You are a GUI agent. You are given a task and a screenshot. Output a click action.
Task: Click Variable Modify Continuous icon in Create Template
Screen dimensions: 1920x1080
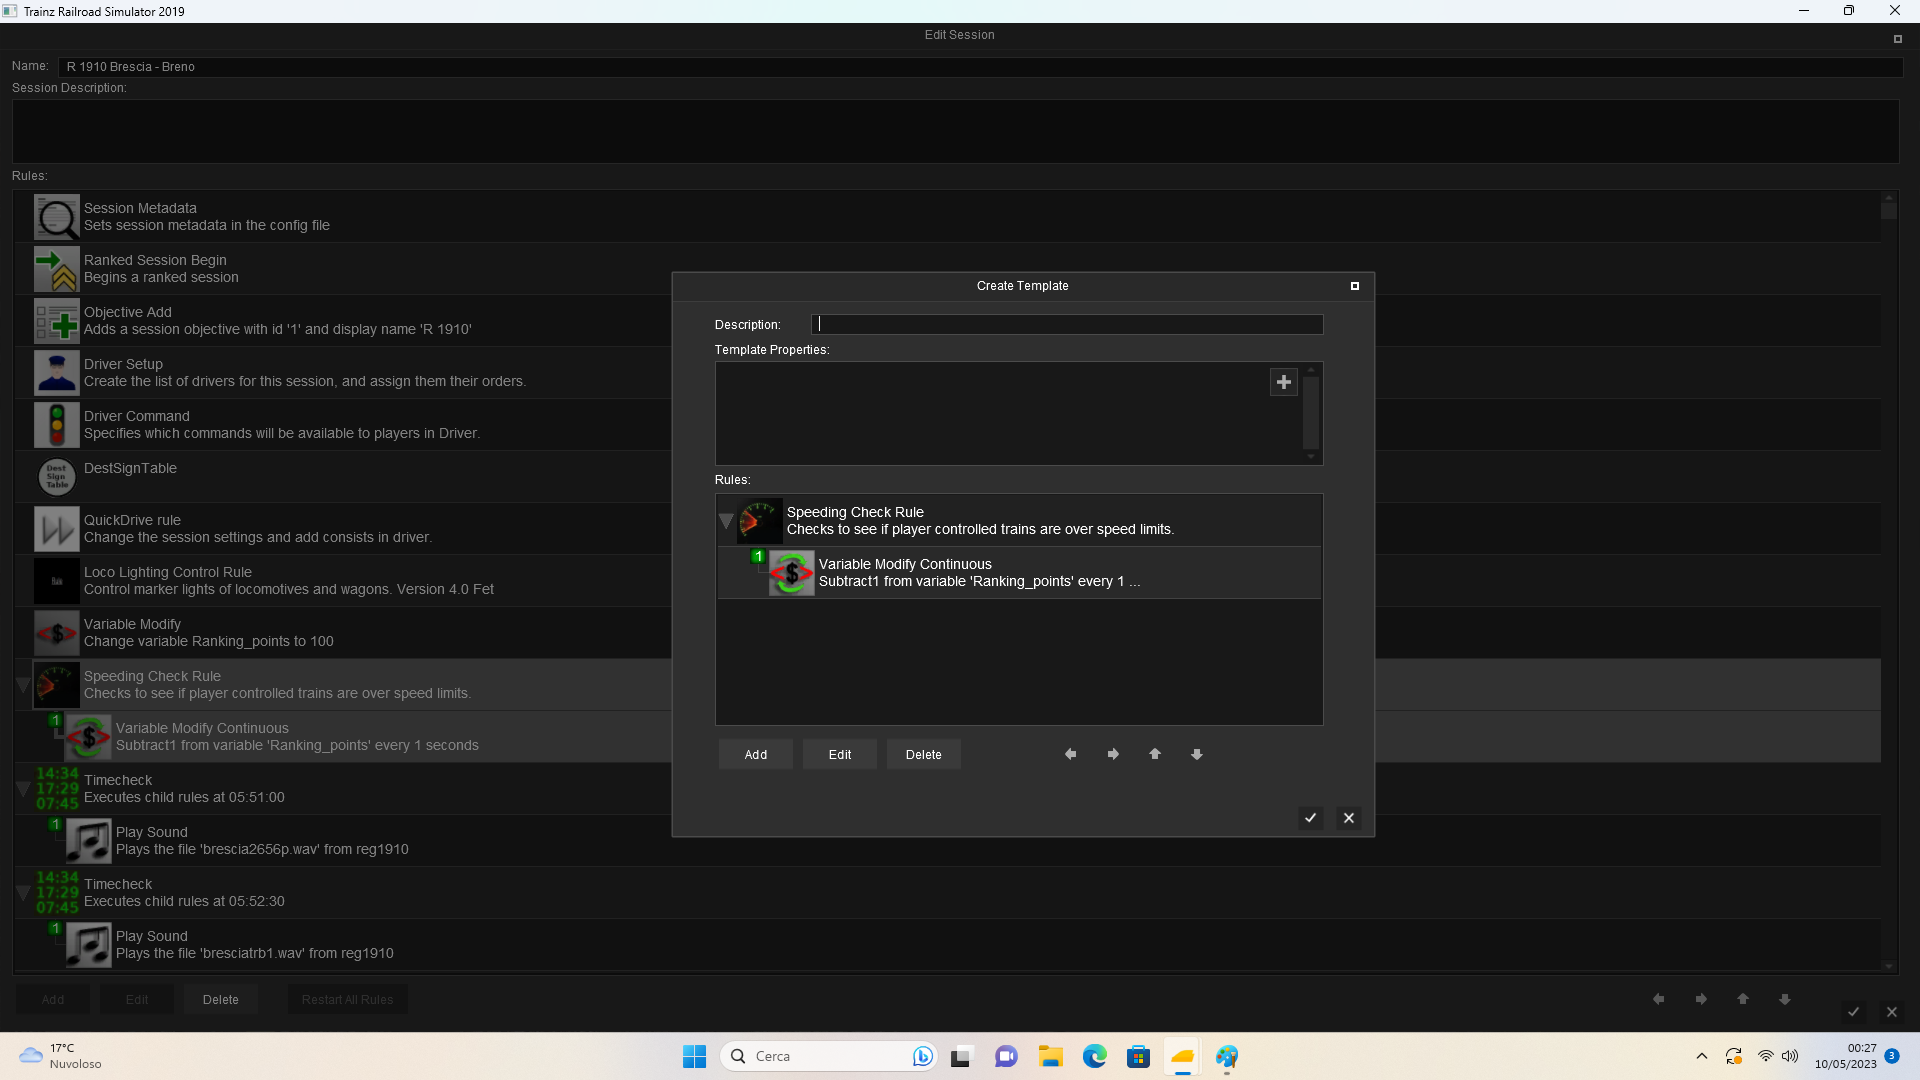pos(792,573)
